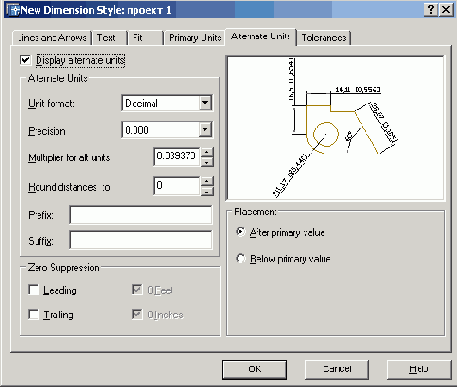Switch to the Primary Units tab
Image resolution: width=457 pixels, height=387 pixels.
[x=195, y=38]
